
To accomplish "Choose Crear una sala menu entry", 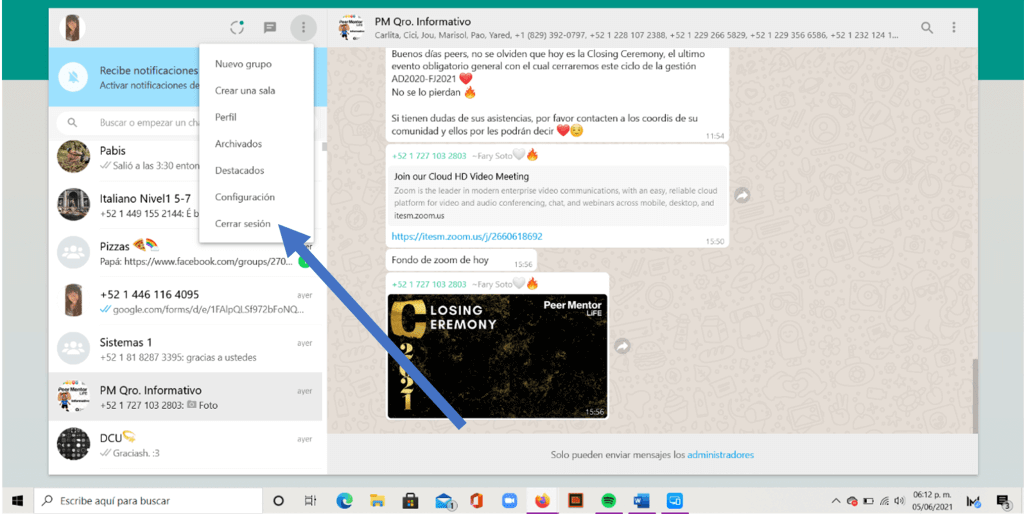I will [245, 91].
